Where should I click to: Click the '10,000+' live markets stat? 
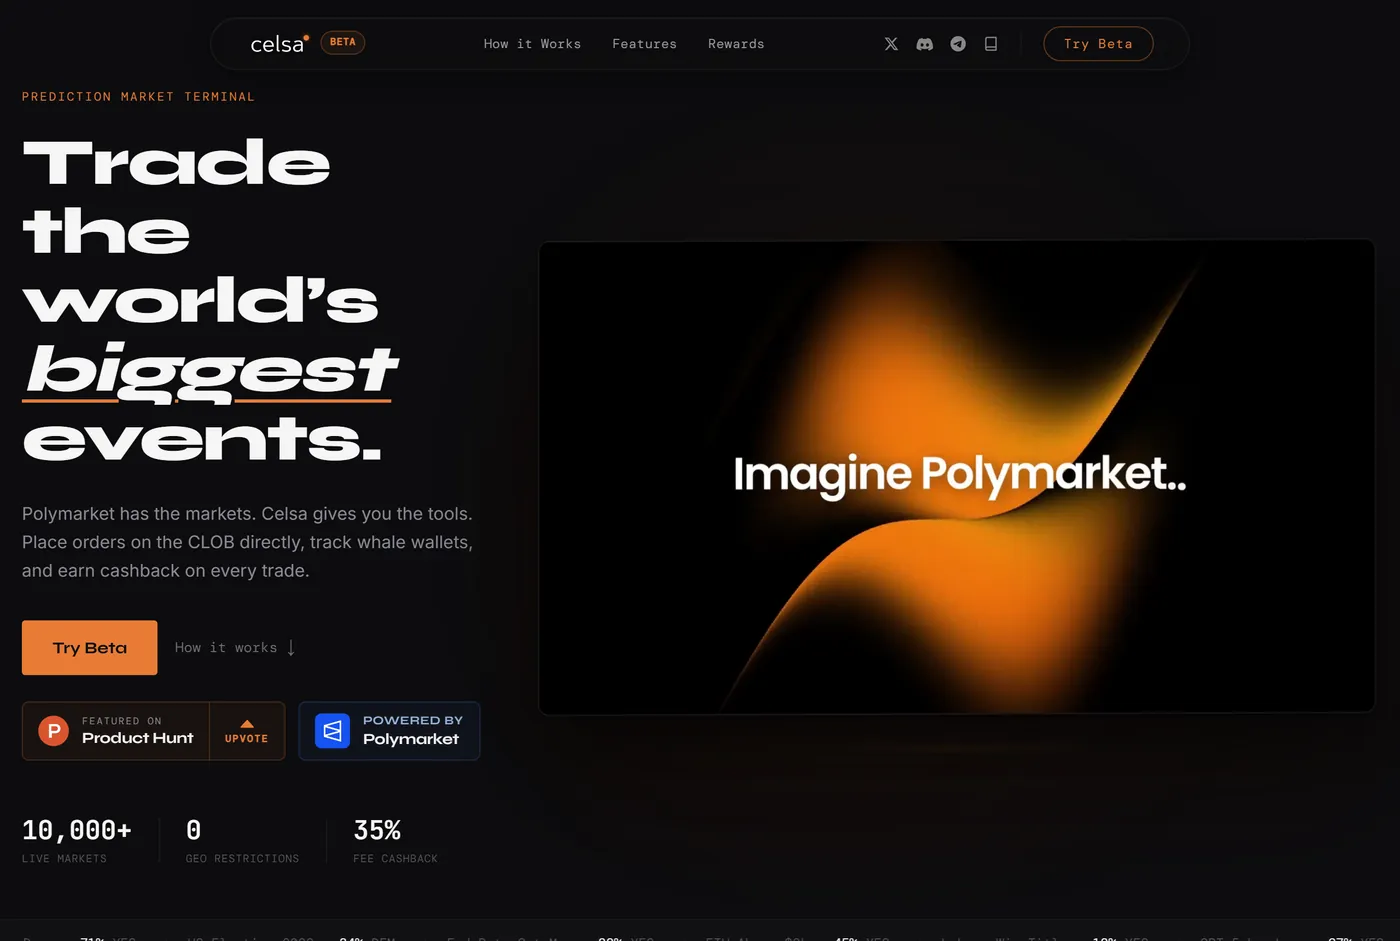[77, 830]
